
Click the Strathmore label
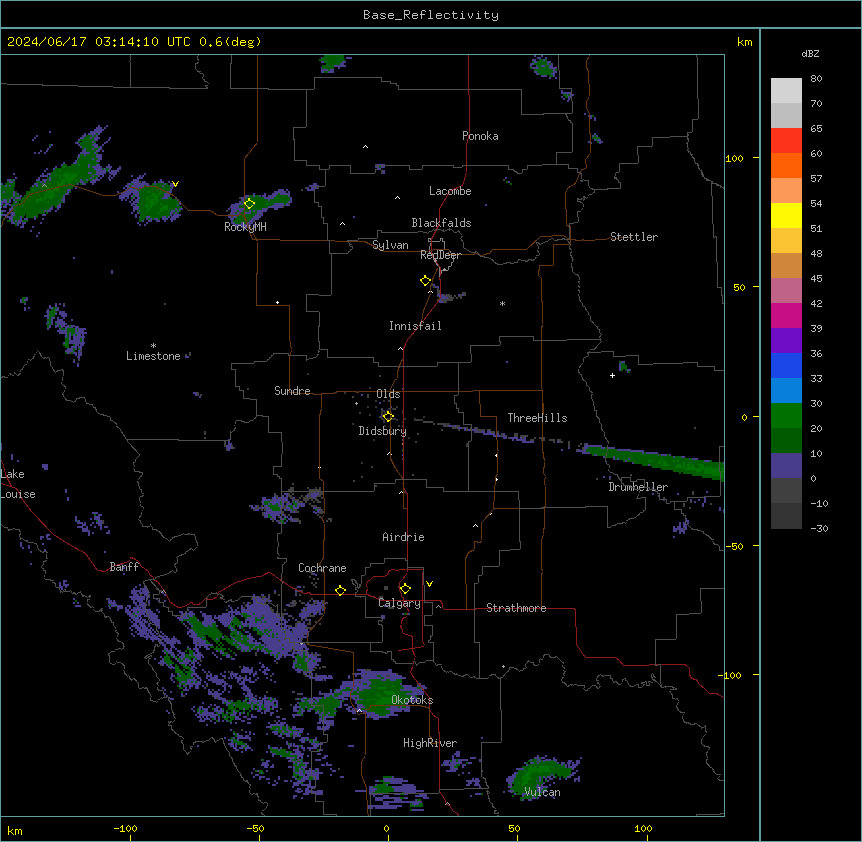click(516, 608)
